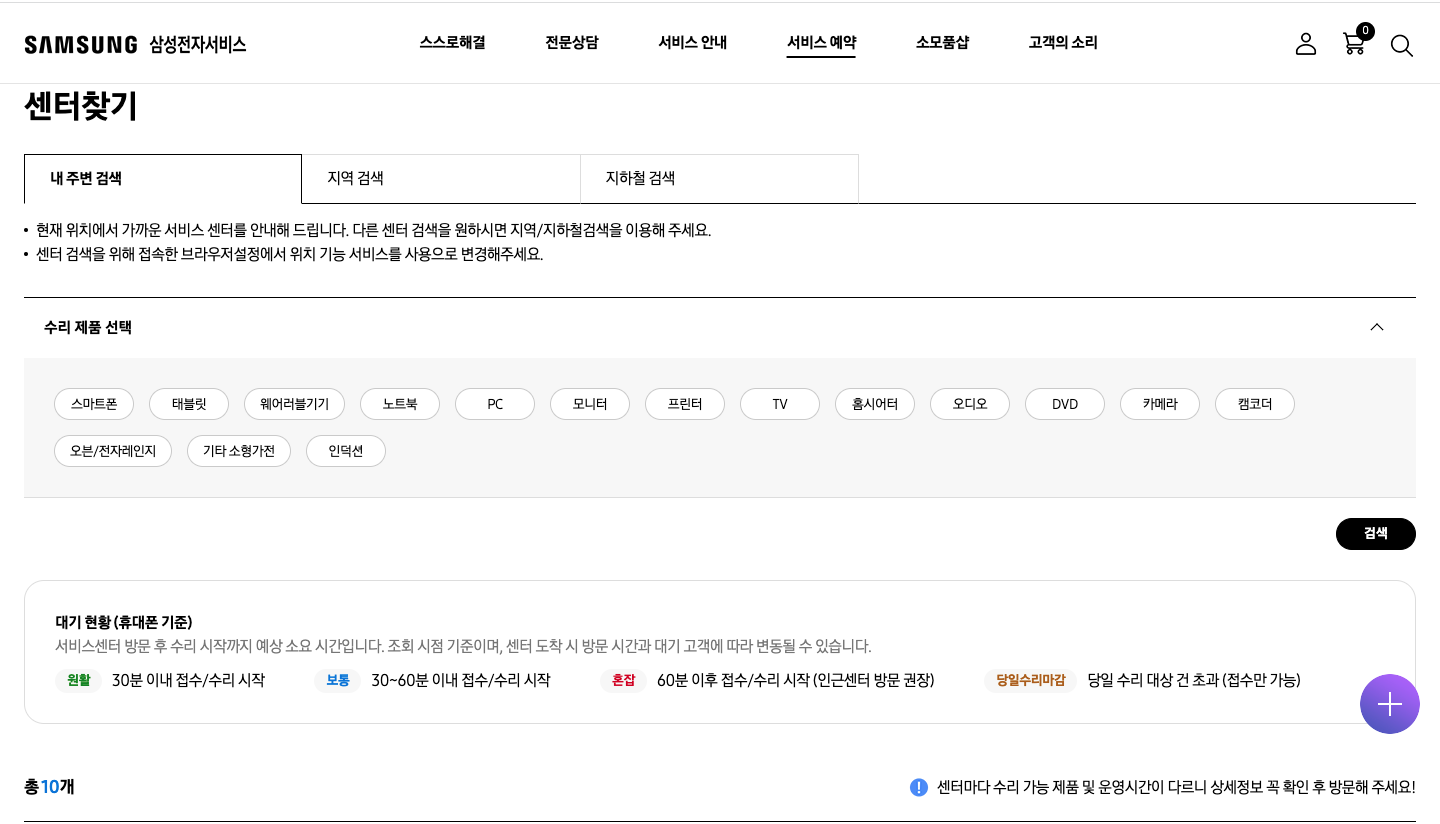Toggle the 노트북 product filter
This screenshot has width=1440, height=824.
point(399,404)
